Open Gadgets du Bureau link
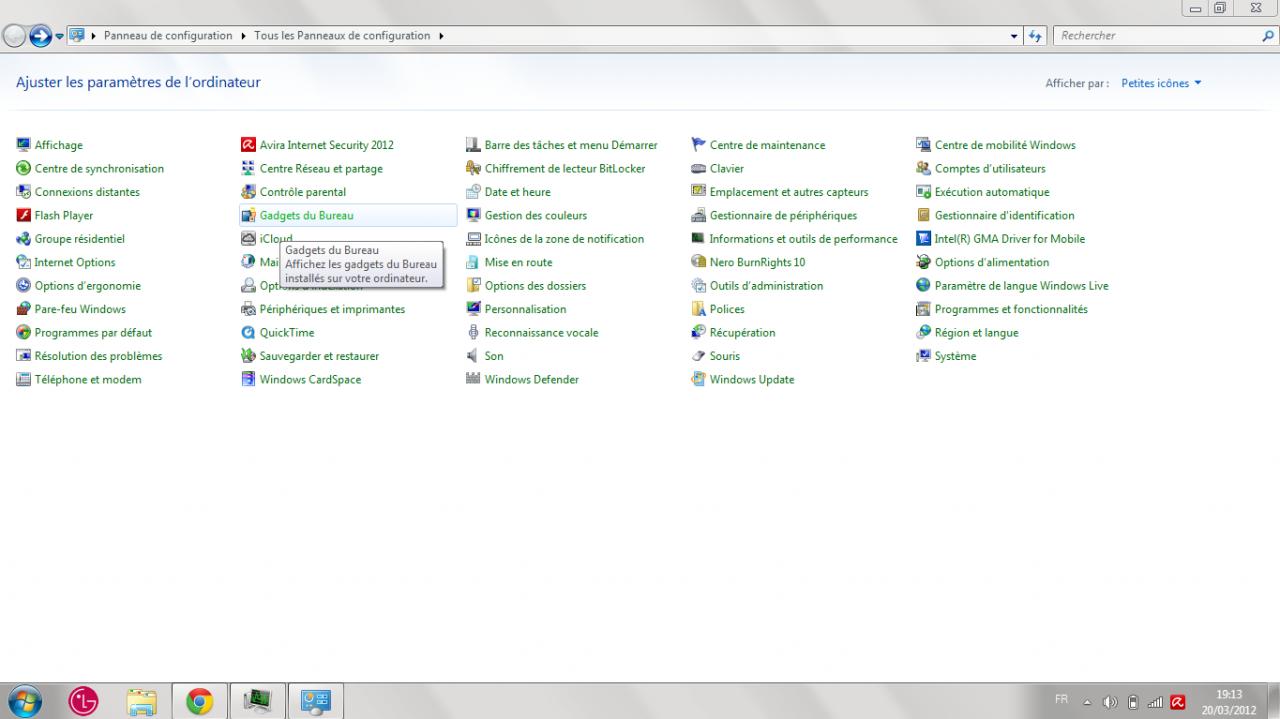1280x719 pixels. click(306, 215)
